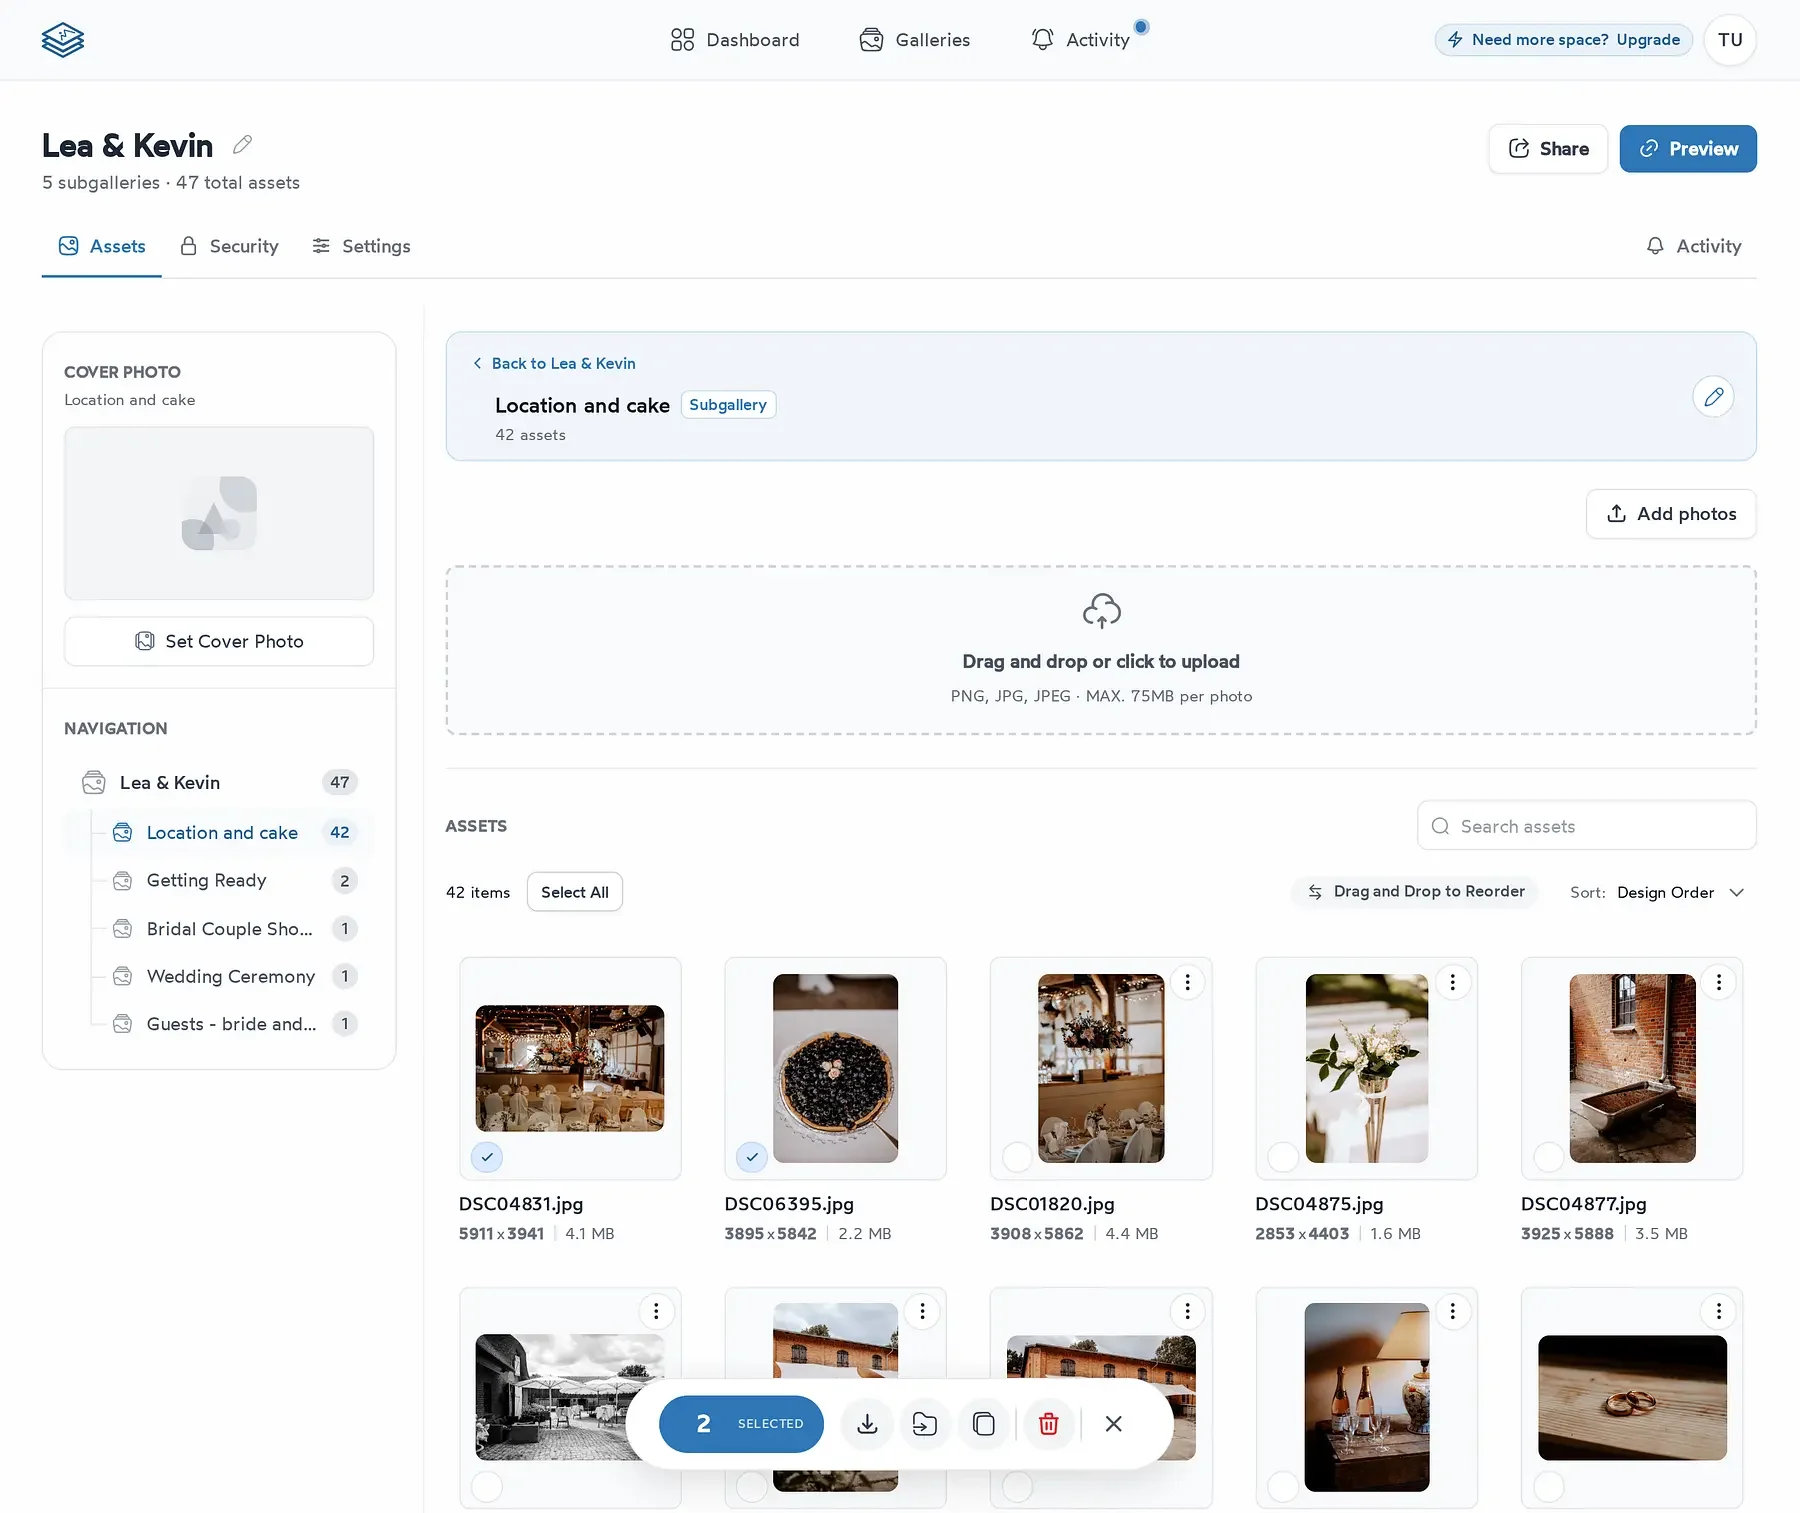This screenshot has height=1513, width=1800.
Task: Click the cover photo placeholder image
Action: 219,513
